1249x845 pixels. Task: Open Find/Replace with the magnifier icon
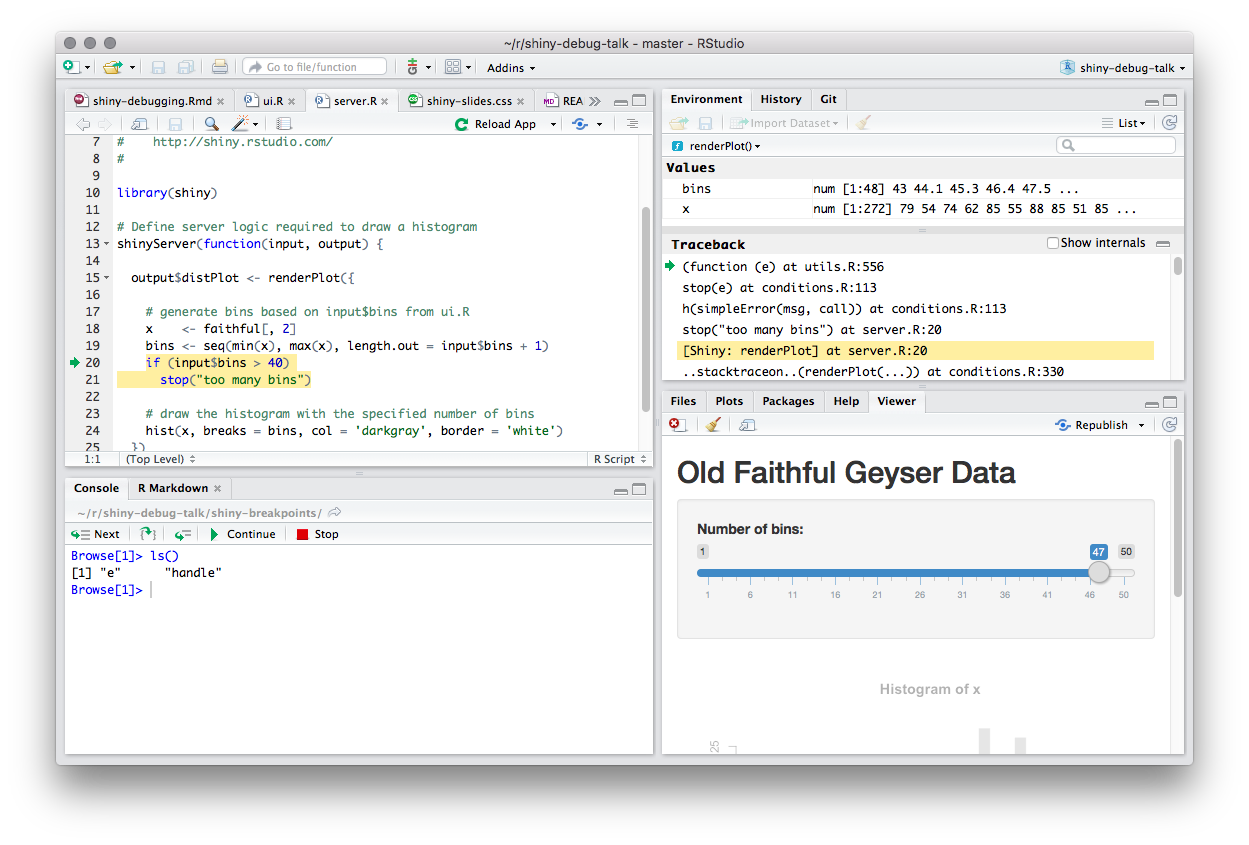[x=210, y=123]
